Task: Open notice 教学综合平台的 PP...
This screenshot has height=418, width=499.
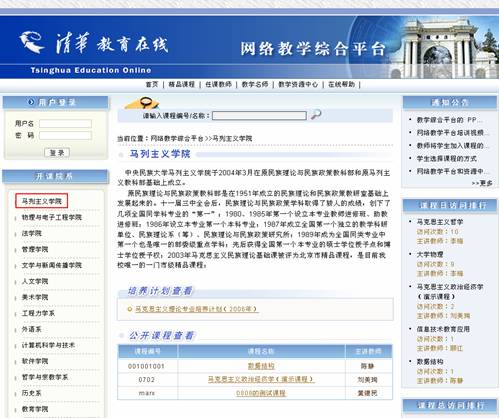Action: click(449, 120)
